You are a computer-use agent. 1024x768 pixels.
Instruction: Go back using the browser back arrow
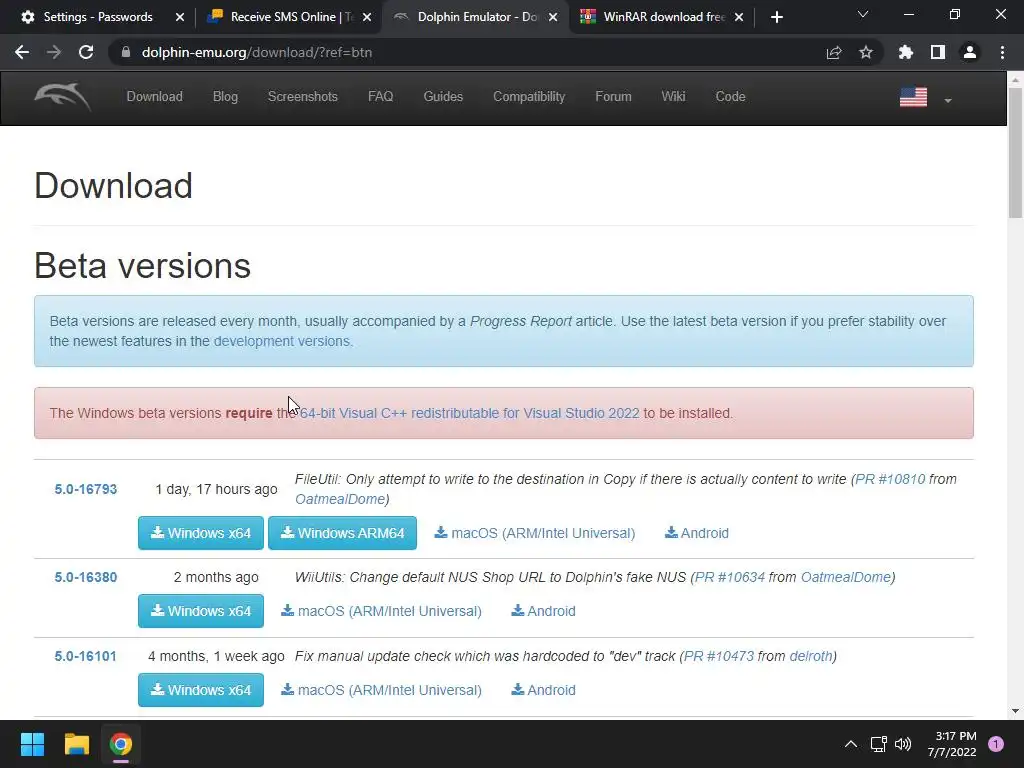tap(22, 52)
